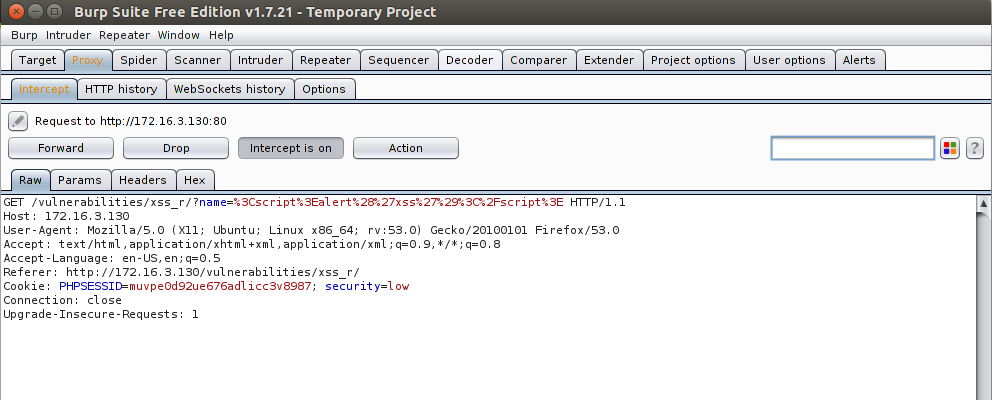Click the GET request line
Screen dimensions: 992x400
coord(314,203)
